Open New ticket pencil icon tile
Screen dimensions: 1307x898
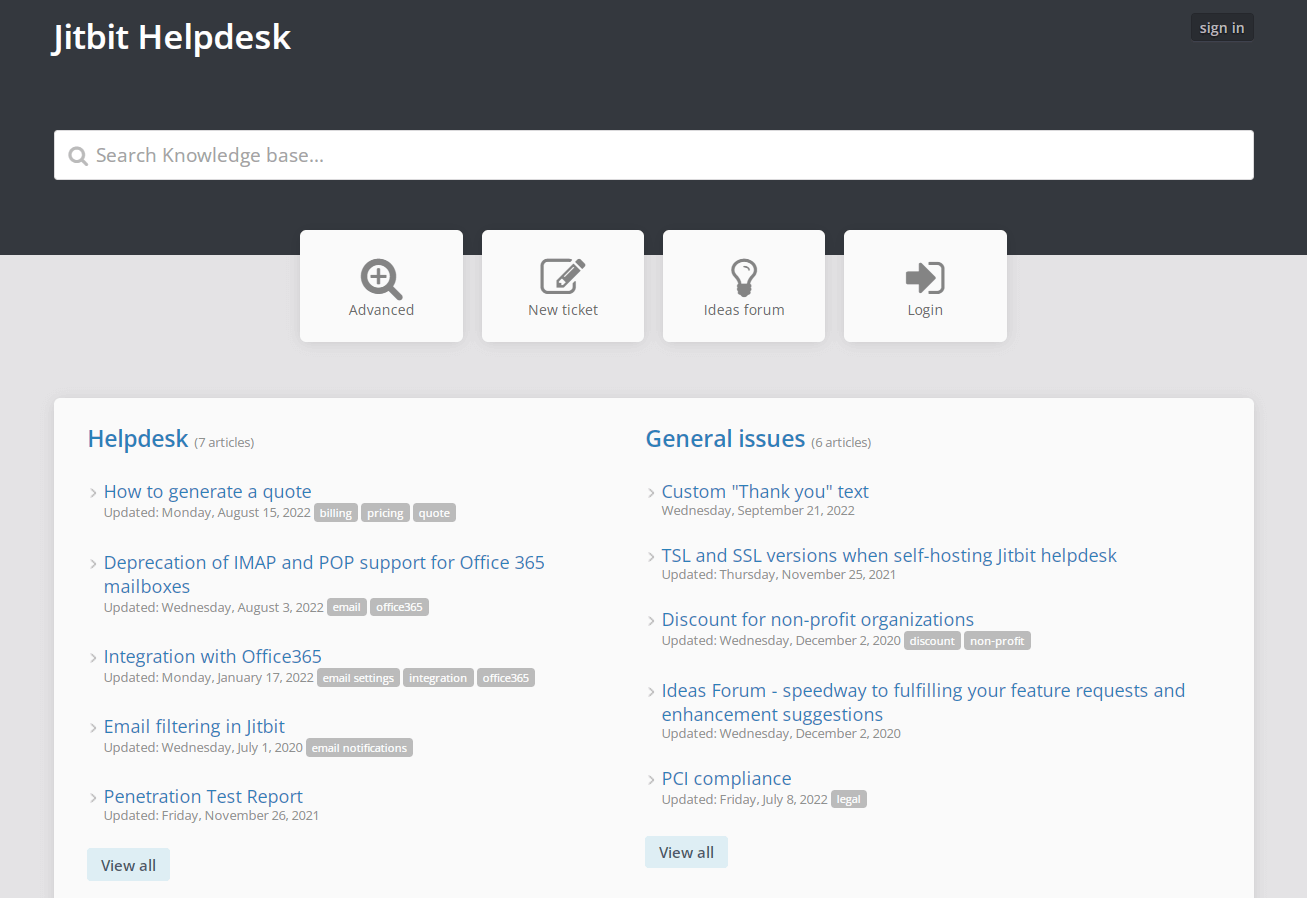(563, 286)
